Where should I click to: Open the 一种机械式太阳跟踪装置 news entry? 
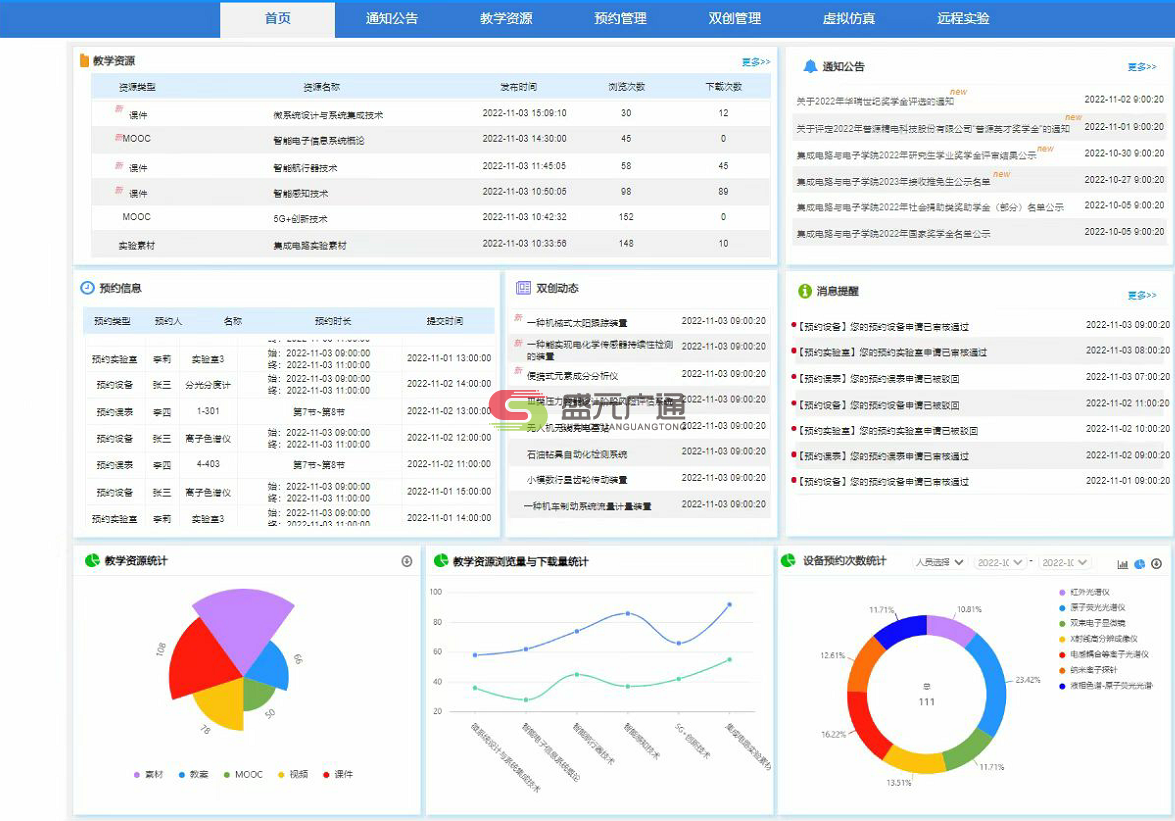pos(576,323)
